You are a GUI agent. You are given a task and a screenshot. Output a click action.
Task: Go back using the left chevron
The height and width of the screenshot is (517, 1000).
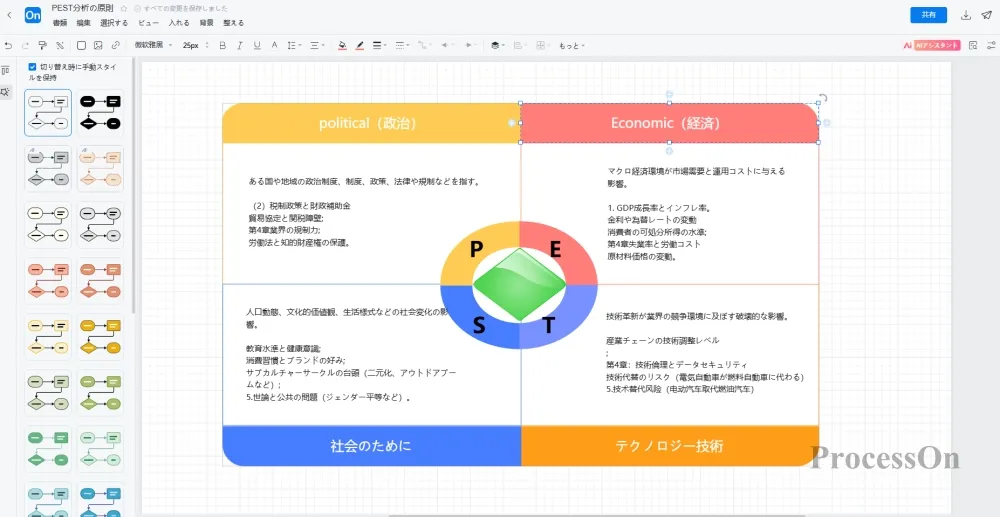click(9, 15)
